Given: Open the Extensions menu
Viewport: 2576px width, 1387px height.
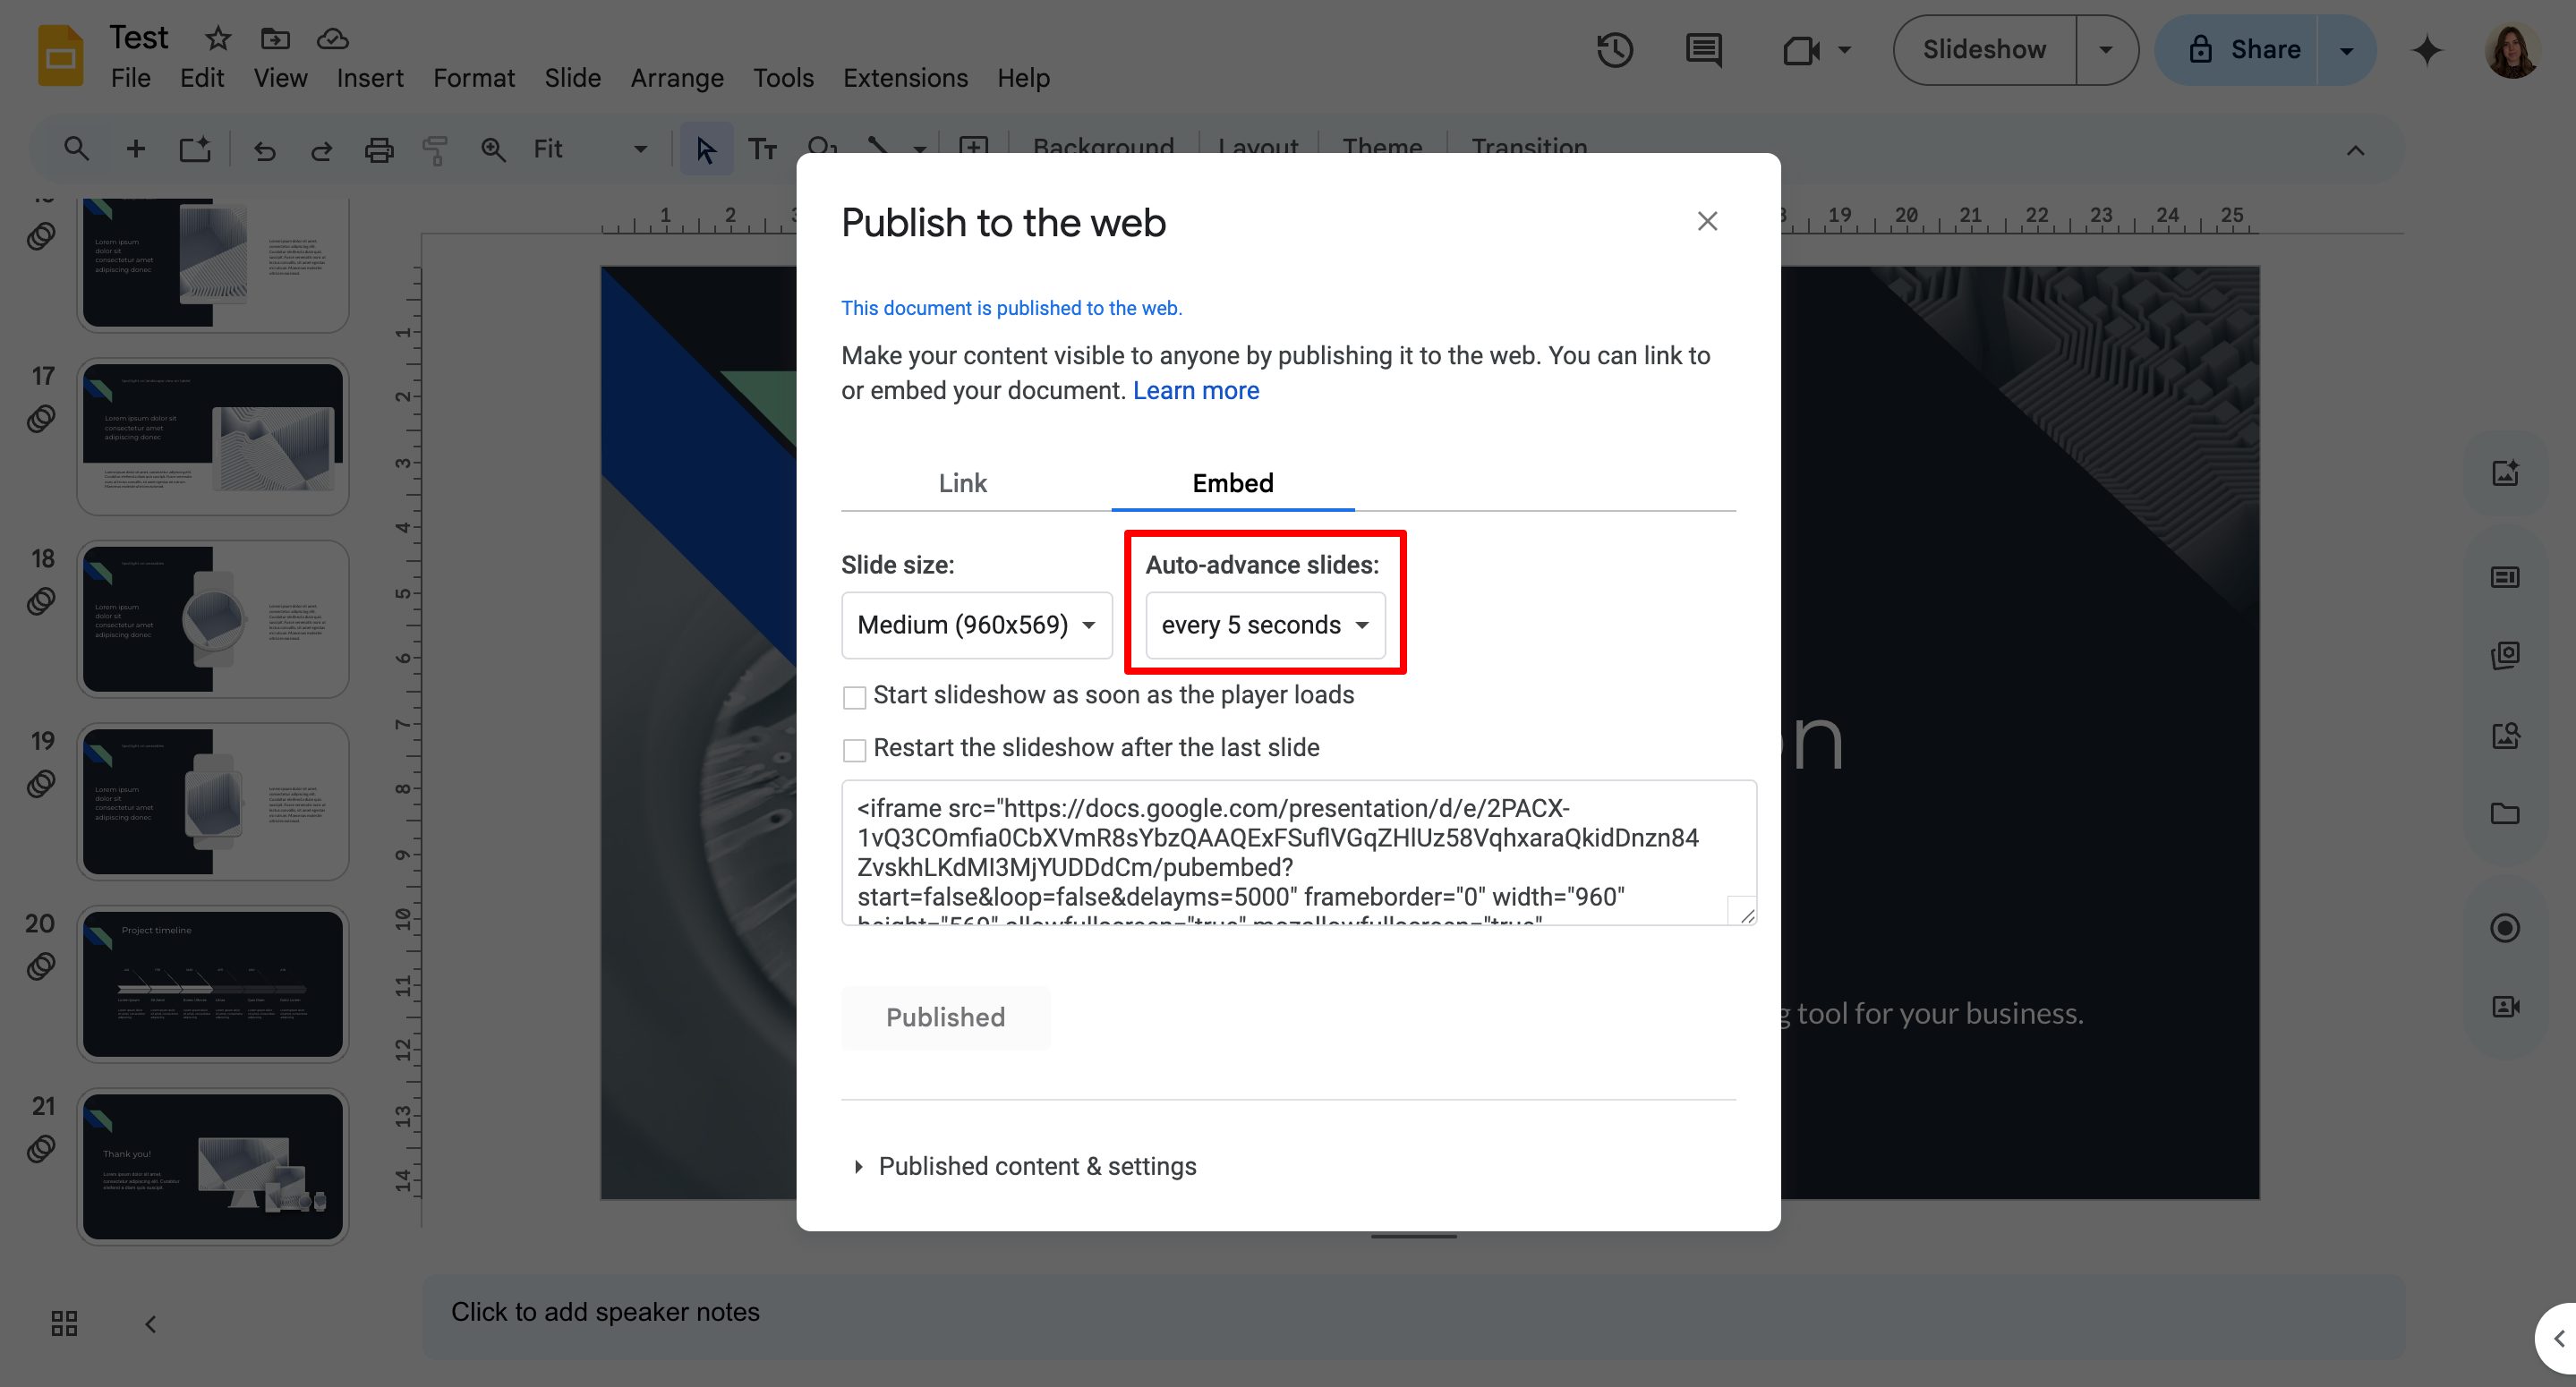Looking at the screenshot, I should pos(905,78).
